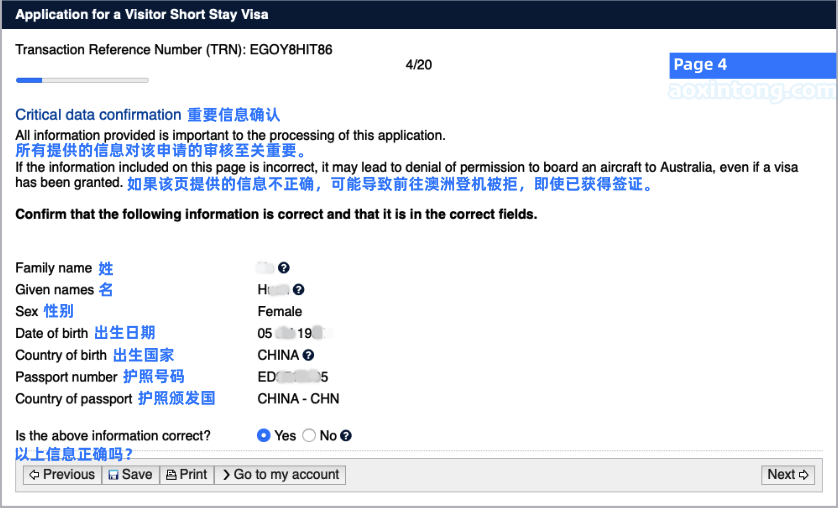Open help icon next to Given names
The width and height of the screenshot is (838, 508).
click(x=298, y=290)
